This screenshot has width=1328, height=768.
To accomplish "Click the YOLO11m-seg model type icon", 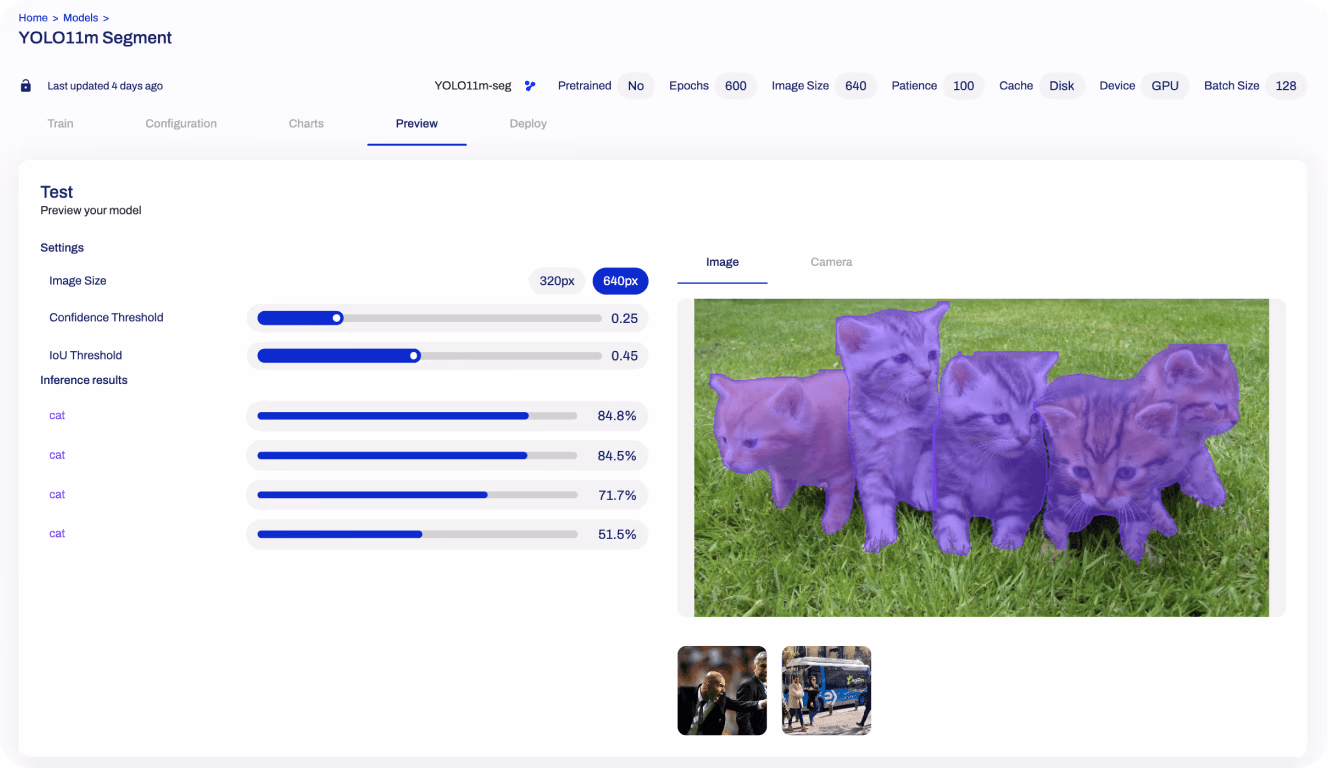I will pyautogui.click(x=530, y=86).
